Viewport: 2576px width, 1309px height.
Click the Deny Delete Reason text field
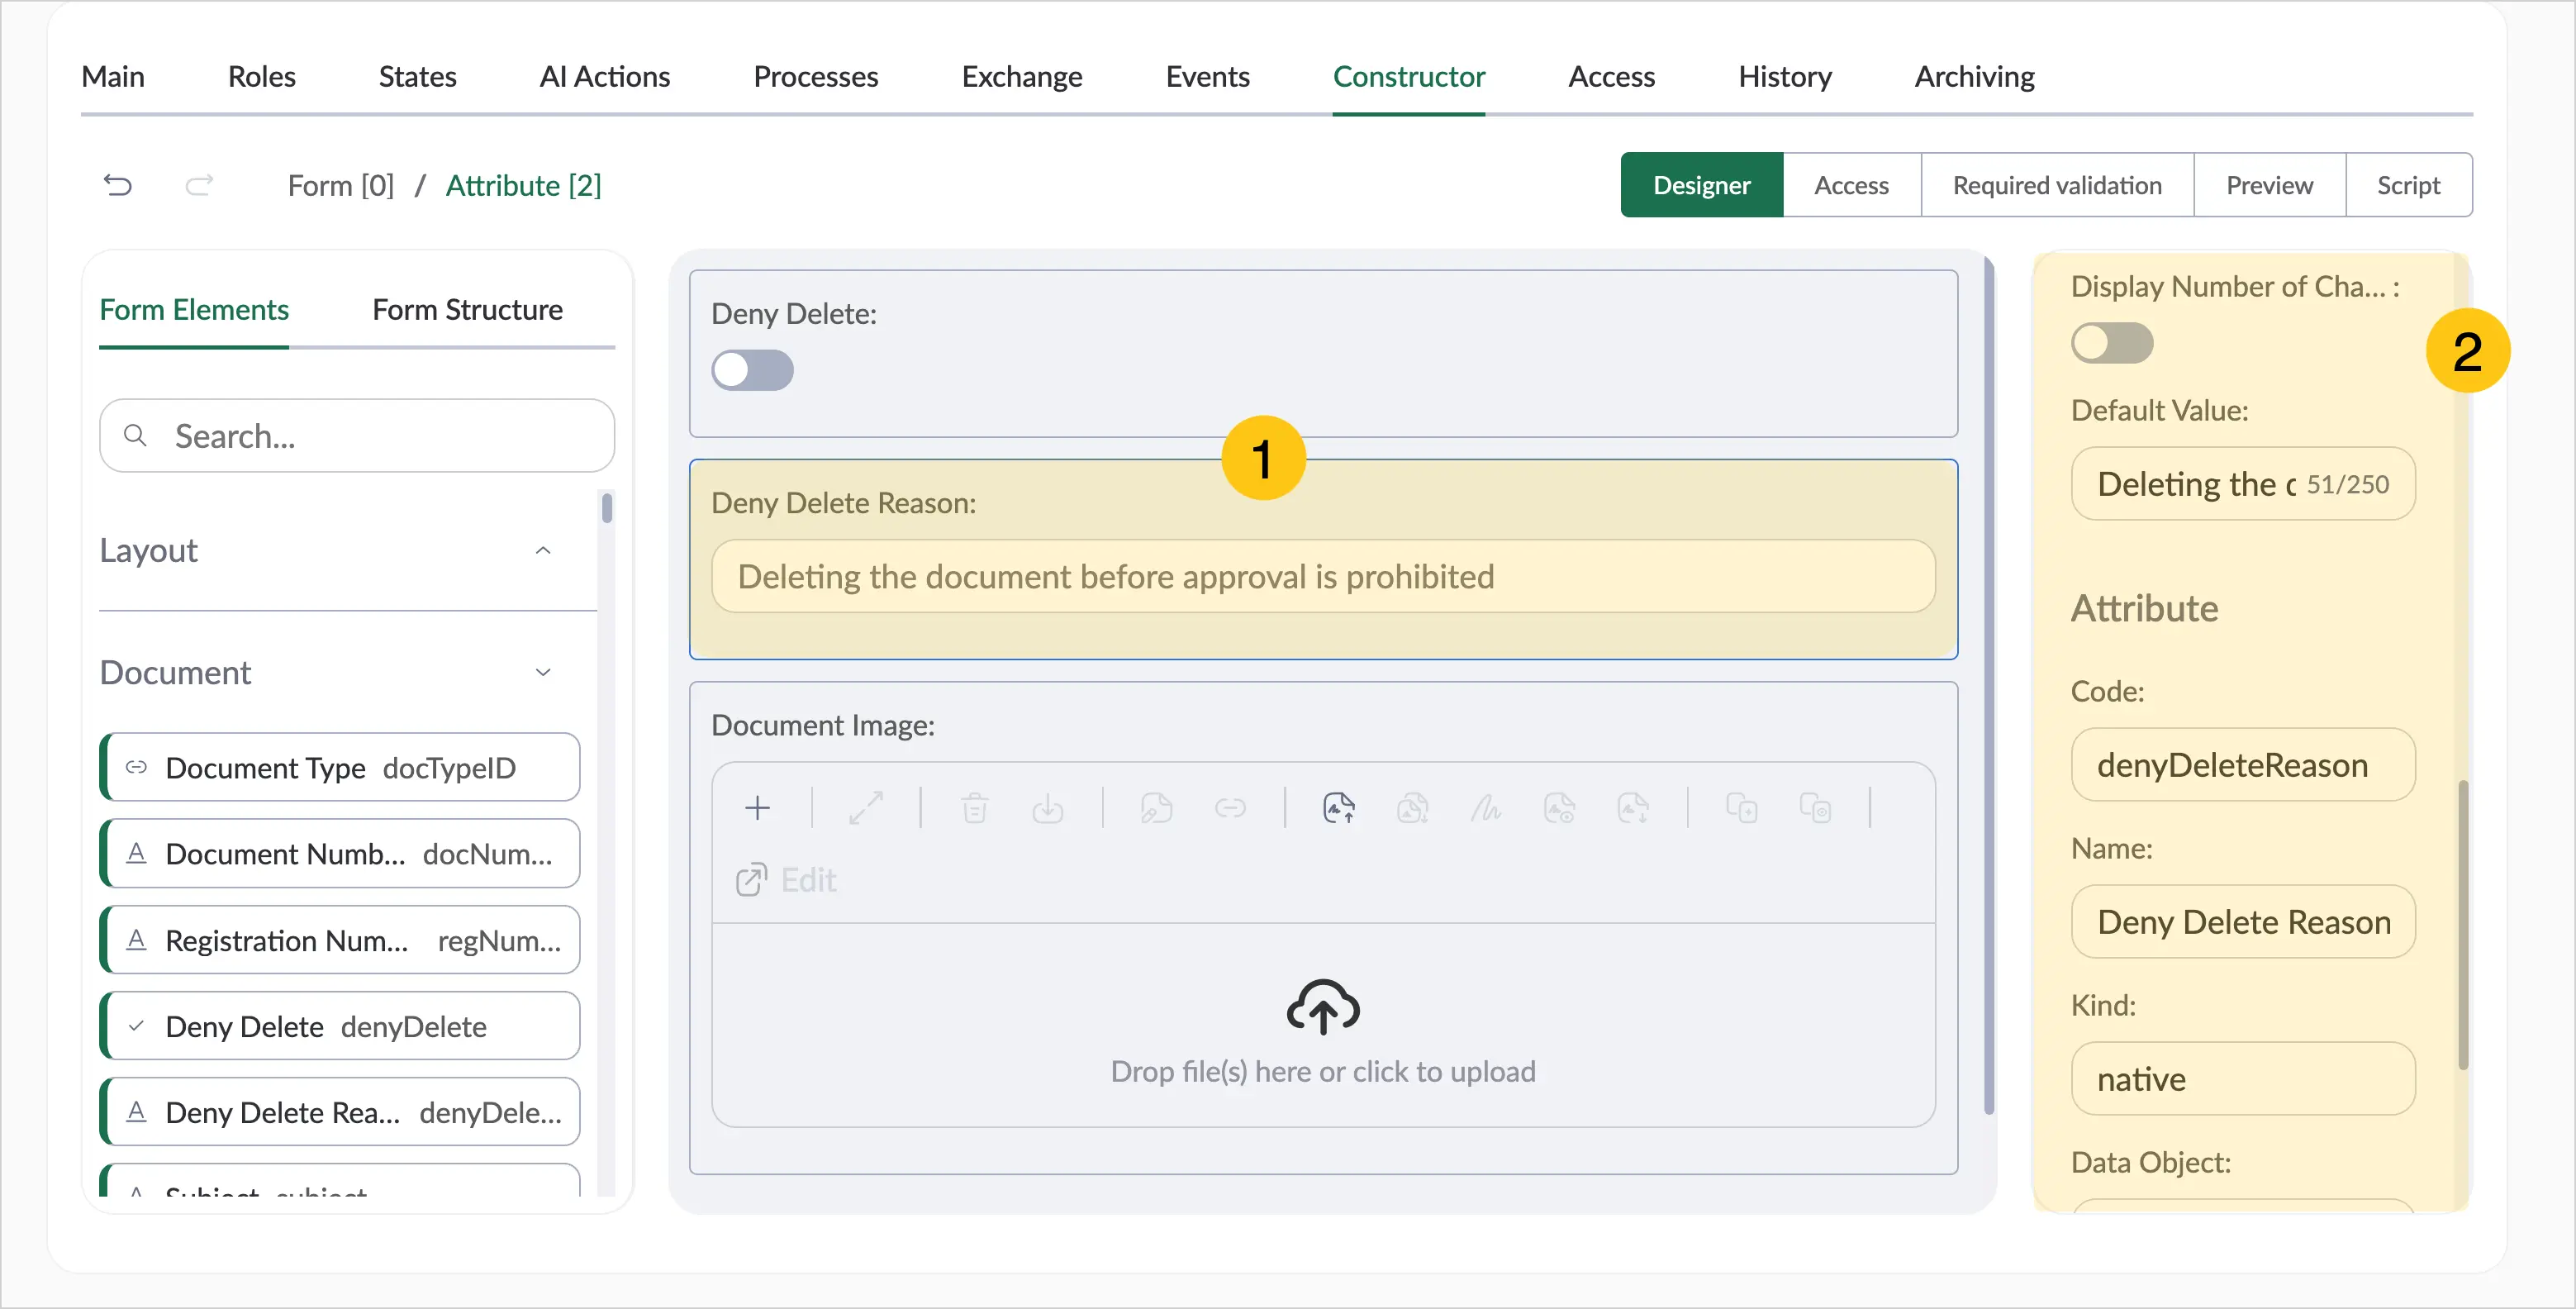[1323, 576]
